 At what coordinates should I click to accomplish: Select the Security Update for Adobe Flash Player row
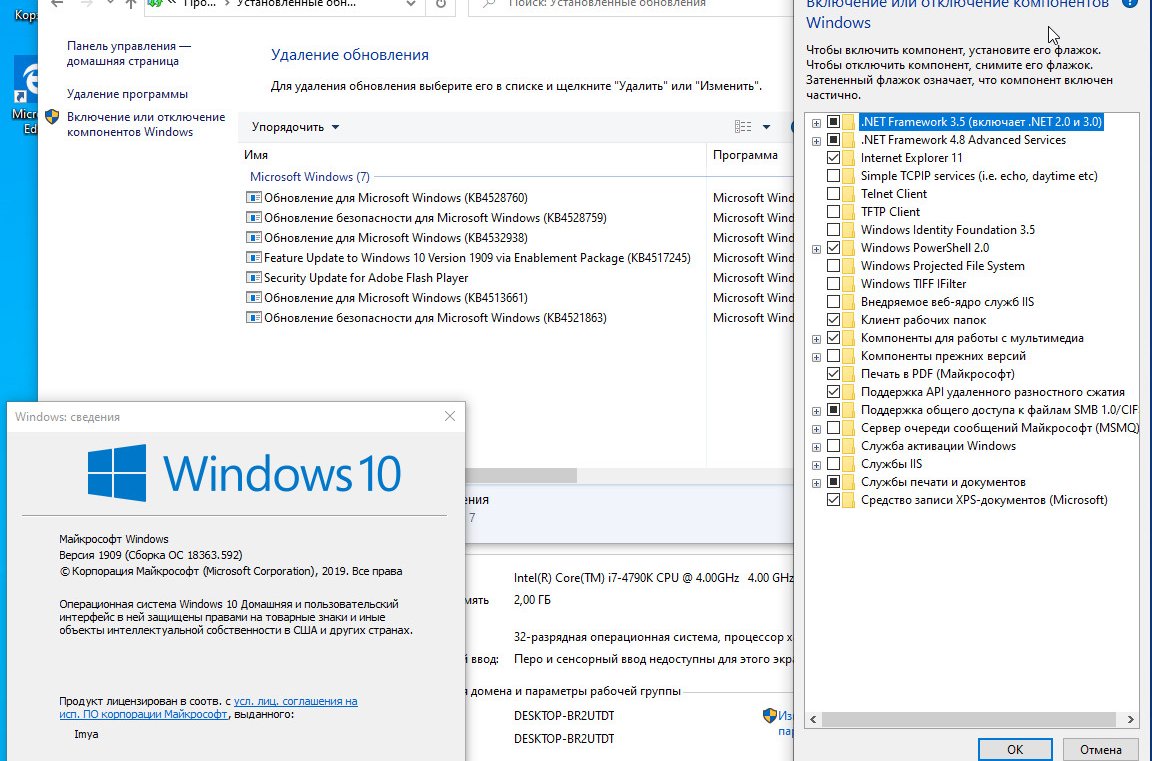(x=519, y=278)
